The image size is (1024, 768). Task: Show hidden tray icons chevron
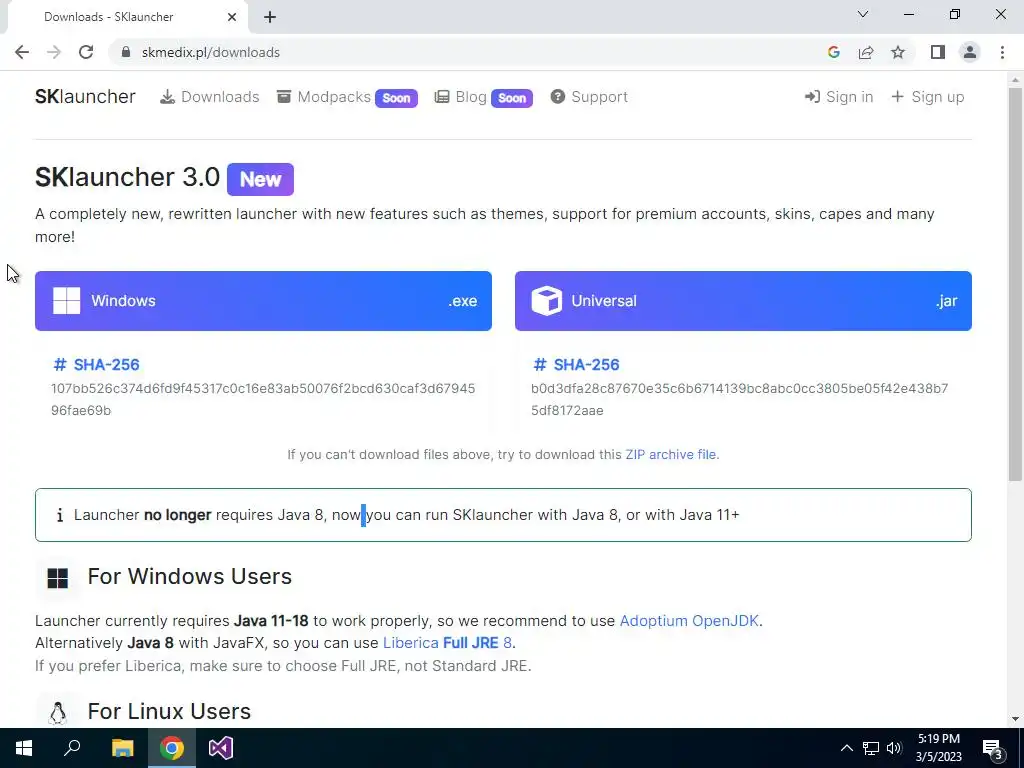click(x=846, y=748)
